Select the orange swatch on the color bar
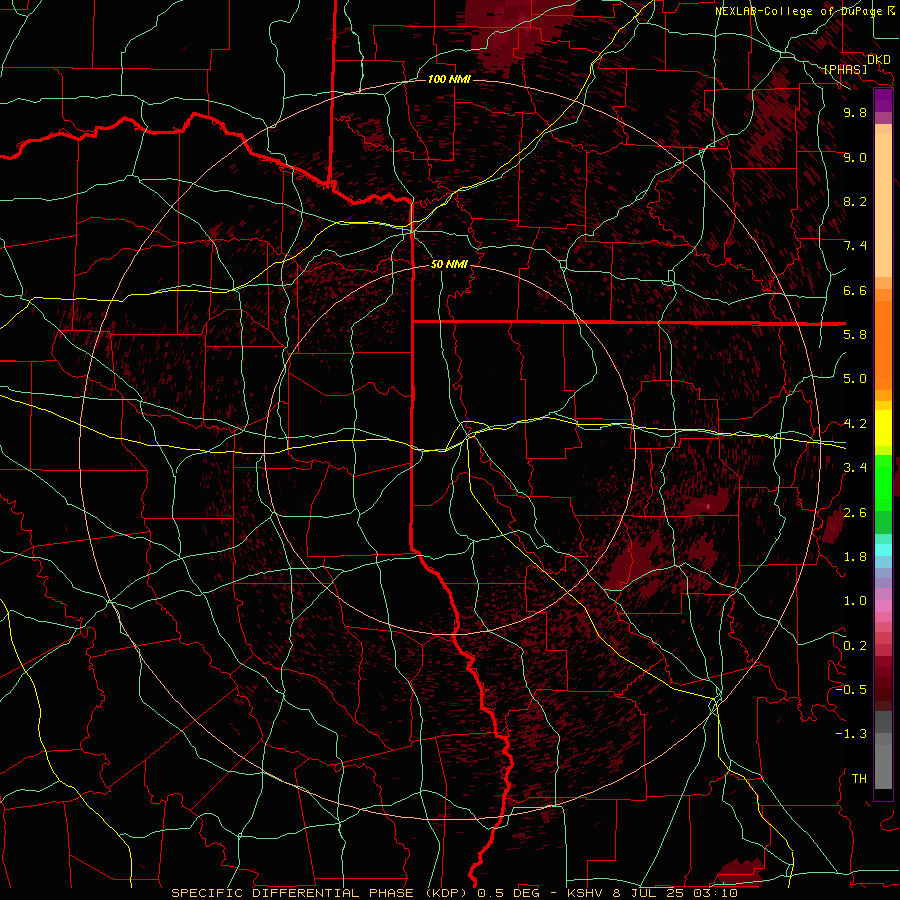900x900 pixels. pyautogui.click(x=883, y=346)
